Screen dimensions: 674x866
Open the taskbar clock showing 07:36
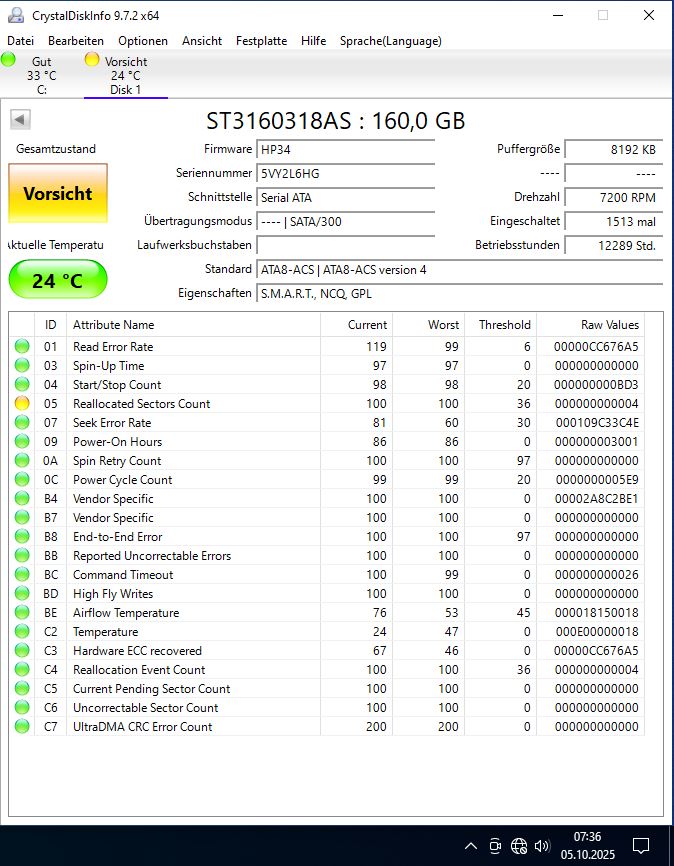(x=587, y=846)
